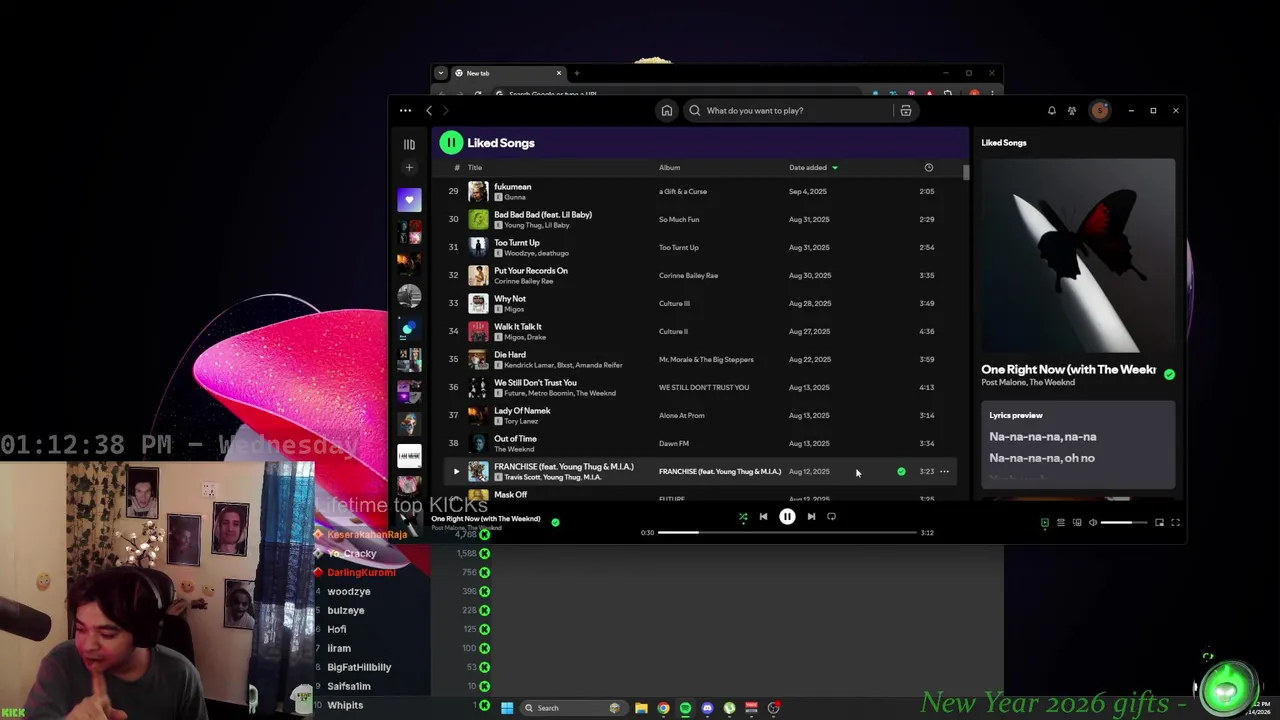Enter full screen from player bar
Image resolution: width=1280 pixels, height=720 pixels.
[1175, 523]
